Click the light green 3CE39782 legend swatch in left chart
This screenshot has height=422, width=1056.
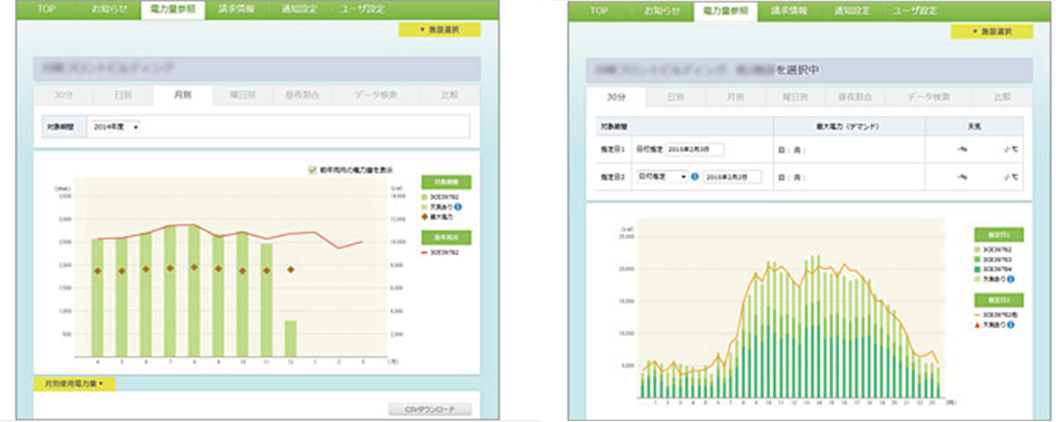[x=423, y=198]
